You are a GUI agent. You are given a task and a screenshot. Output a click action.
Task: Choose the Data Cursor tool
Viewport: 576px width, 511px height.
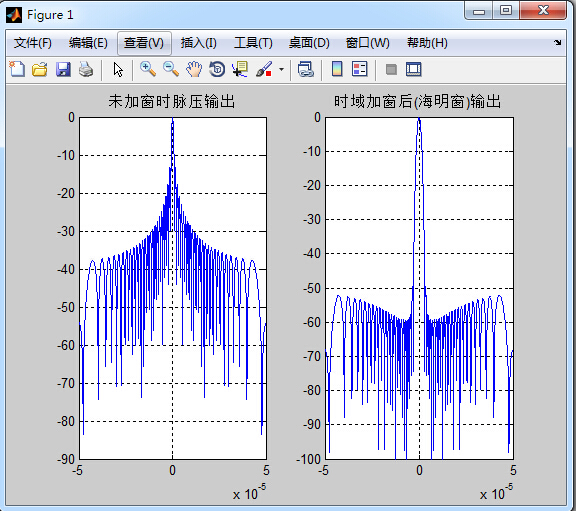pyautogui.click(x=240, y=69)
